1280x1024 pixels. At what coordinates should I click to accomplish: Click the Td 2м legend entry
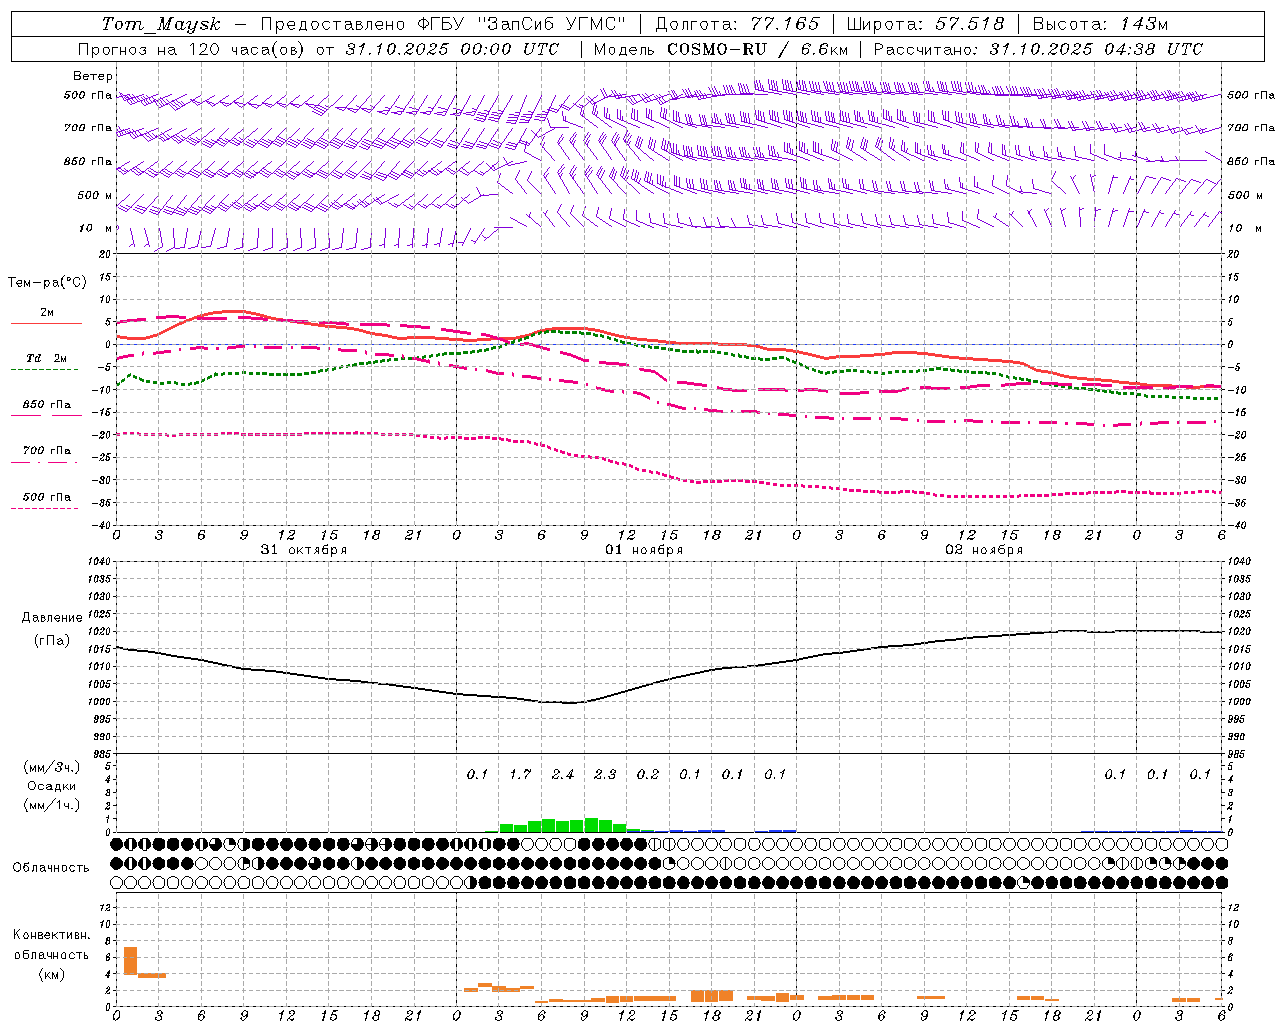coord(46,358)
